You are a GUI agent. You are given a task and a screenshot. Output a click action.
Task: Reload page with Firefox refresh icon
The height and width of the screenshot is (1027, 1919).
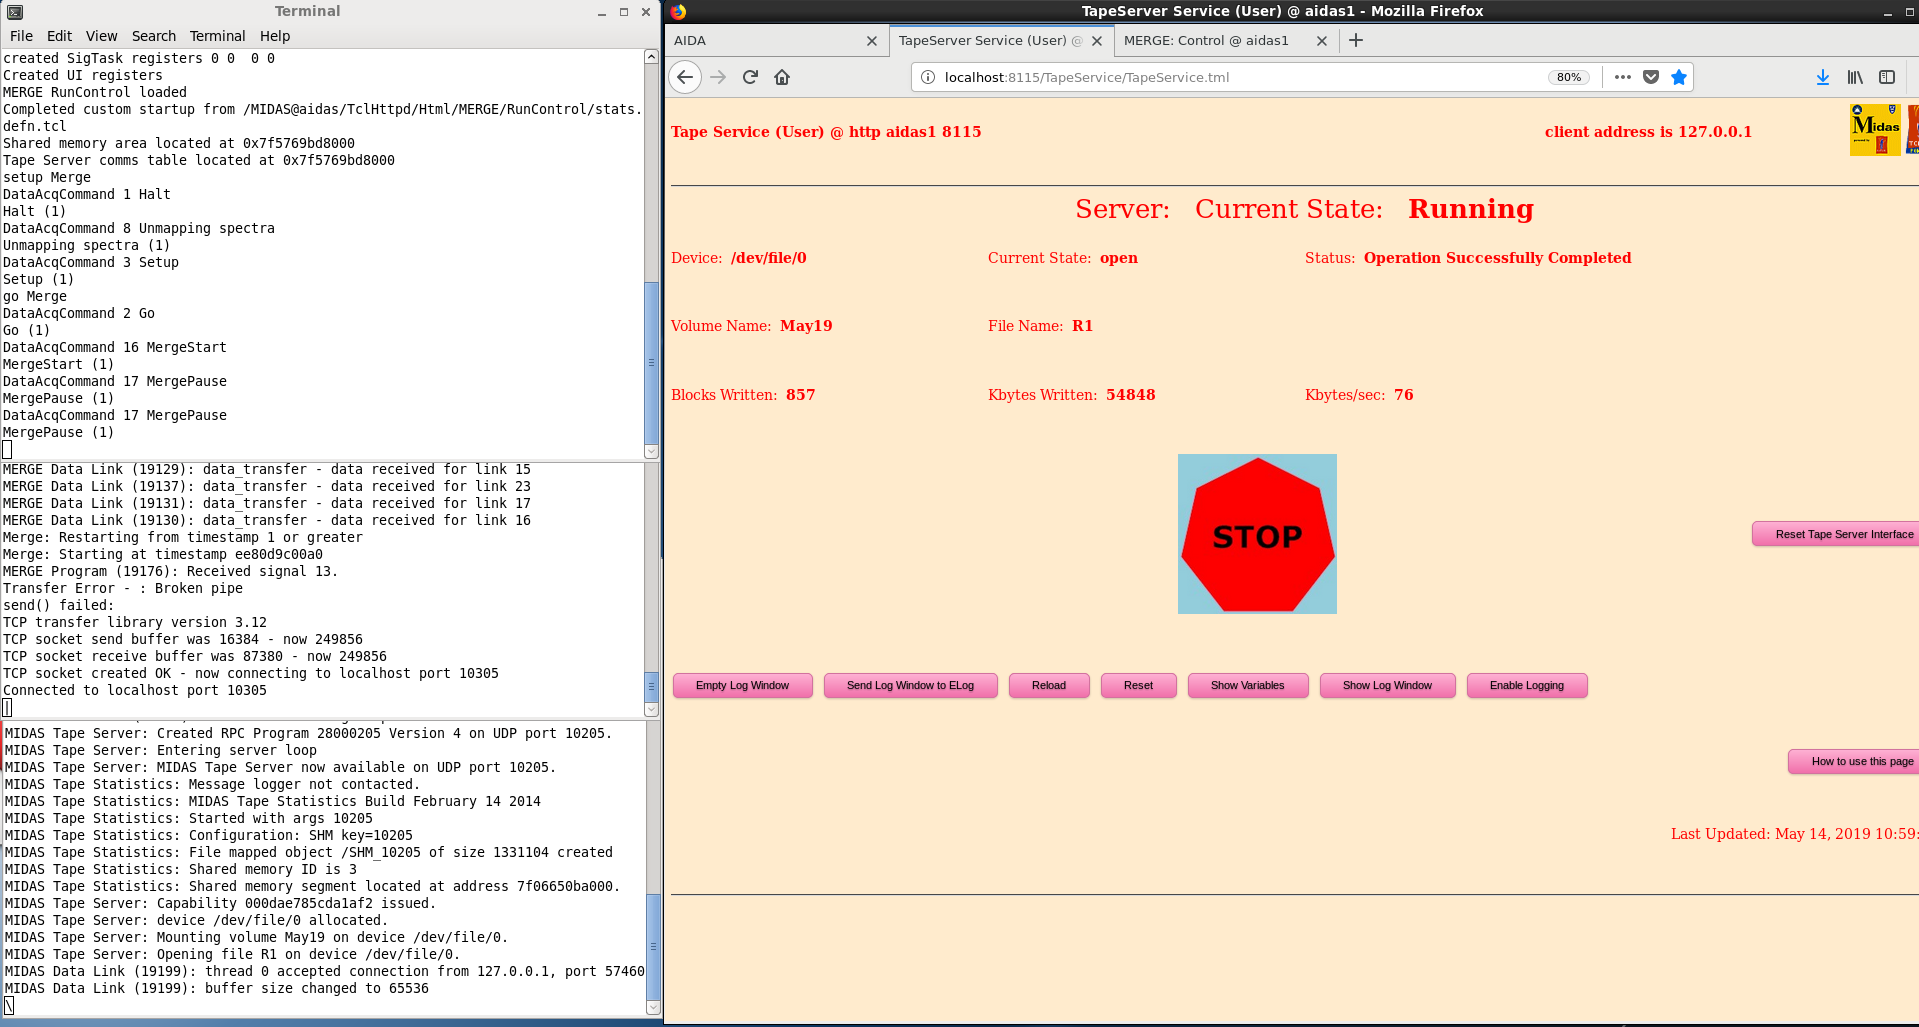pos(750,77)
